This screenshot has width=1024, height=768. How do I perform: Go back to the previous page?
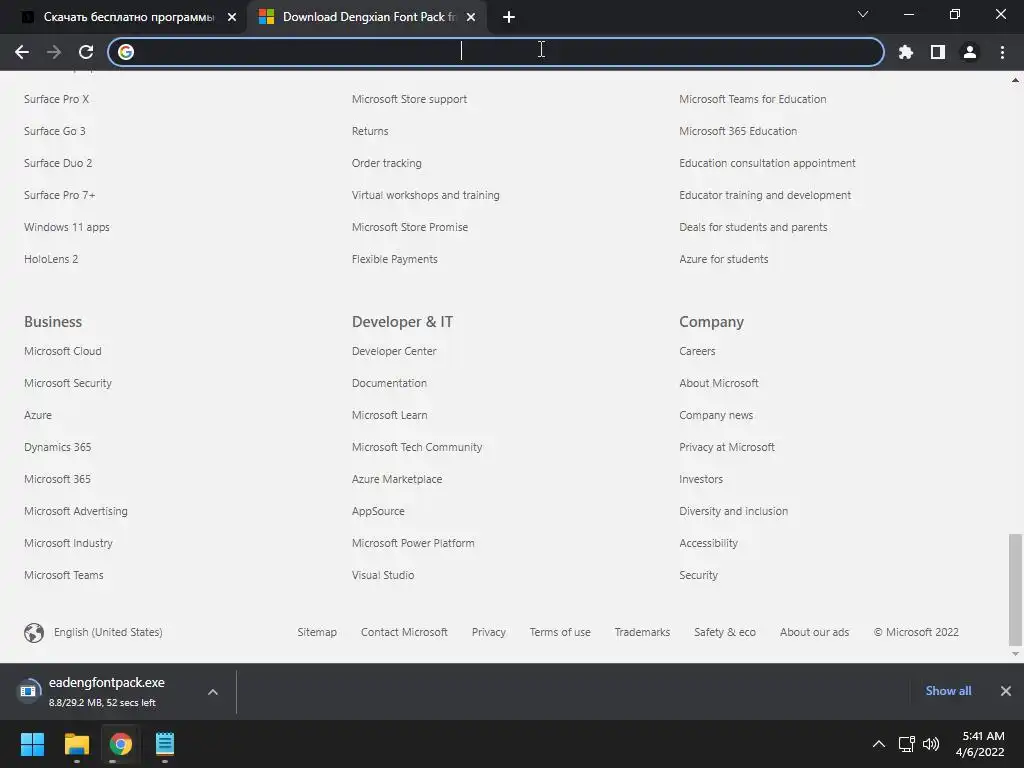pyautogui.click(x=22, y=52)
